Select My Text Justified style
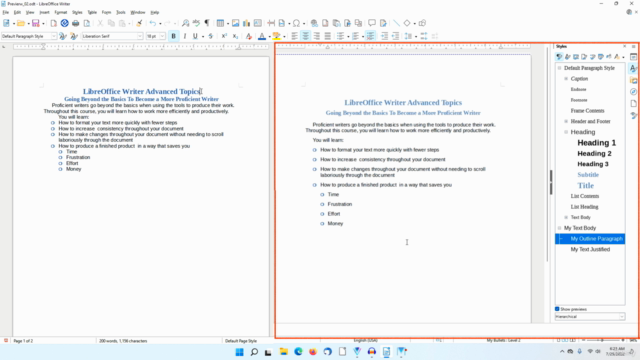Screen dimensions: 640x360 coord(590,249)
